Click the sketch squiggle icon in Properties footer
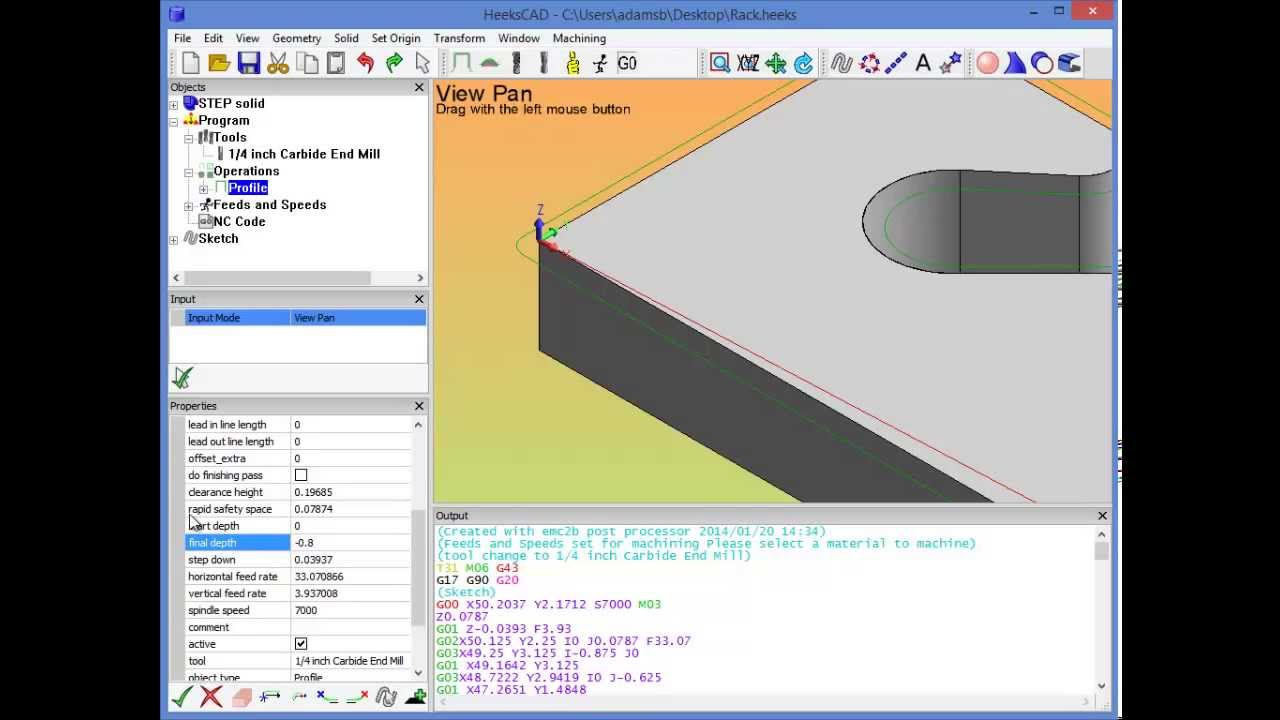Screen dimensions: 1280x720 click(x=386, y=697)
